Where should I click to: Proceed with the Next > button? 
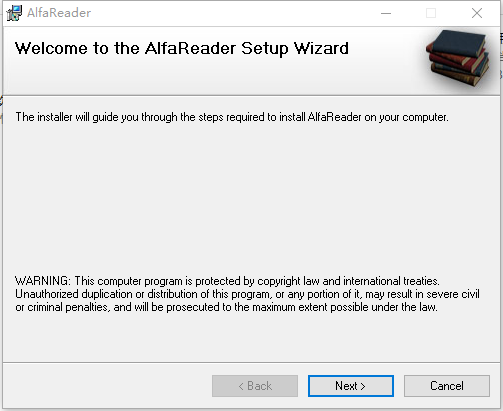pos(351,386)
